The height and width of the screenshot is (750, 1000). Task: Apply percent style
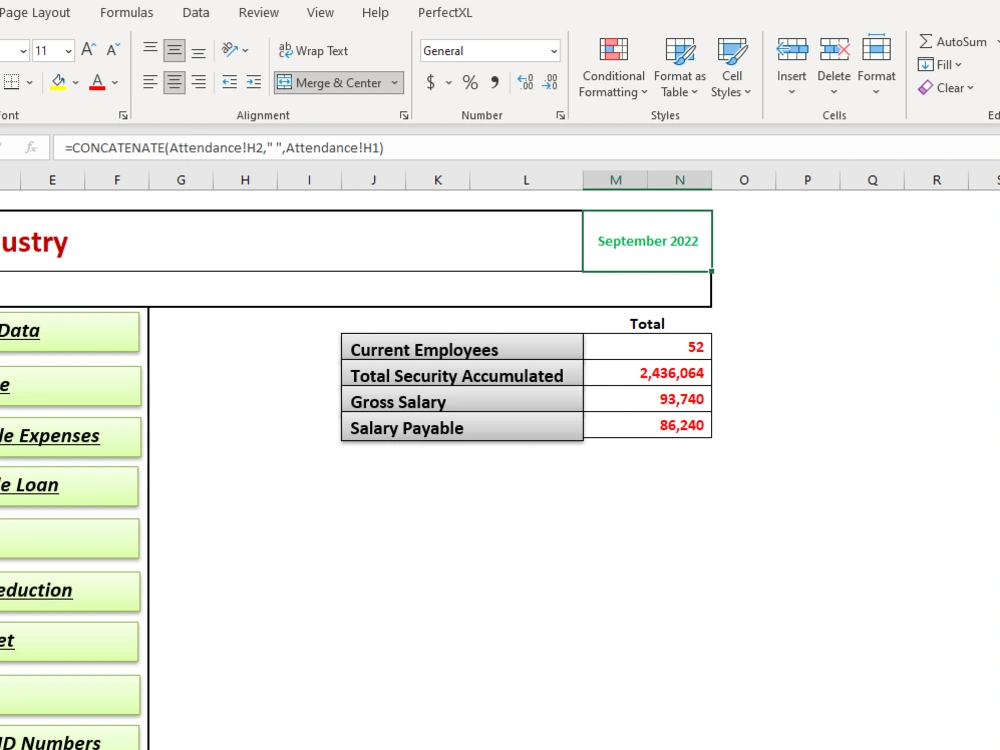pos(470,82)
